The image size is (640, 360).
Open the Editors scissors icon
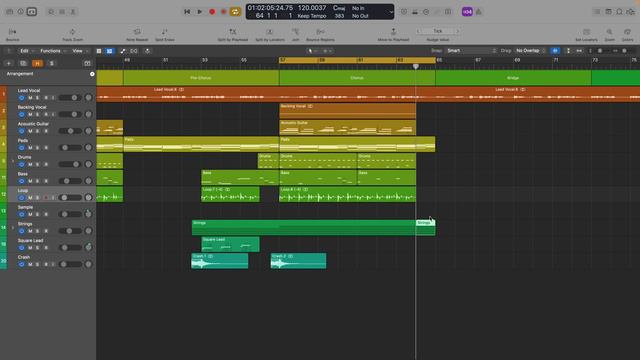click(x=73, y=12)
